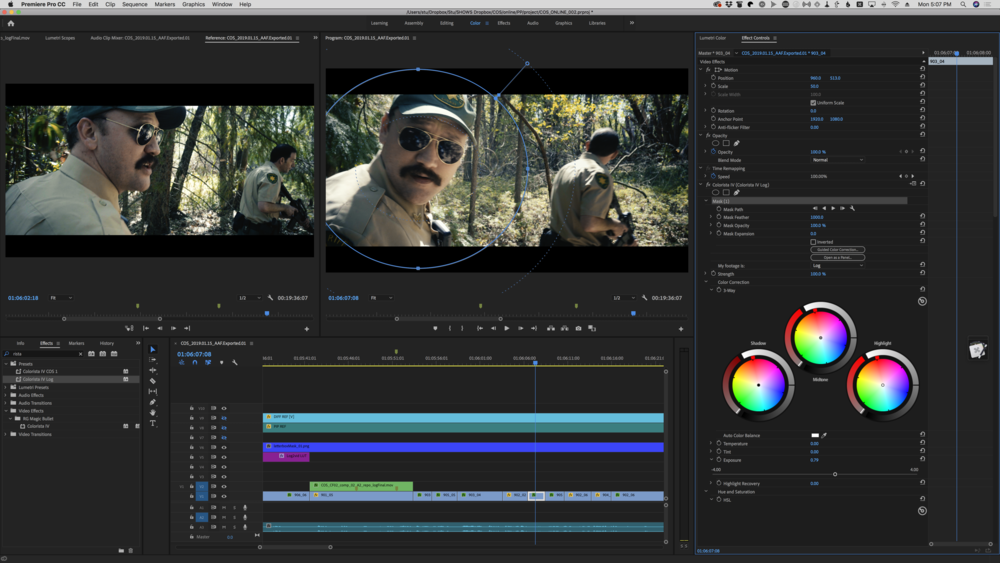Open timeline display settings wrench

click(x=235, y=362)
